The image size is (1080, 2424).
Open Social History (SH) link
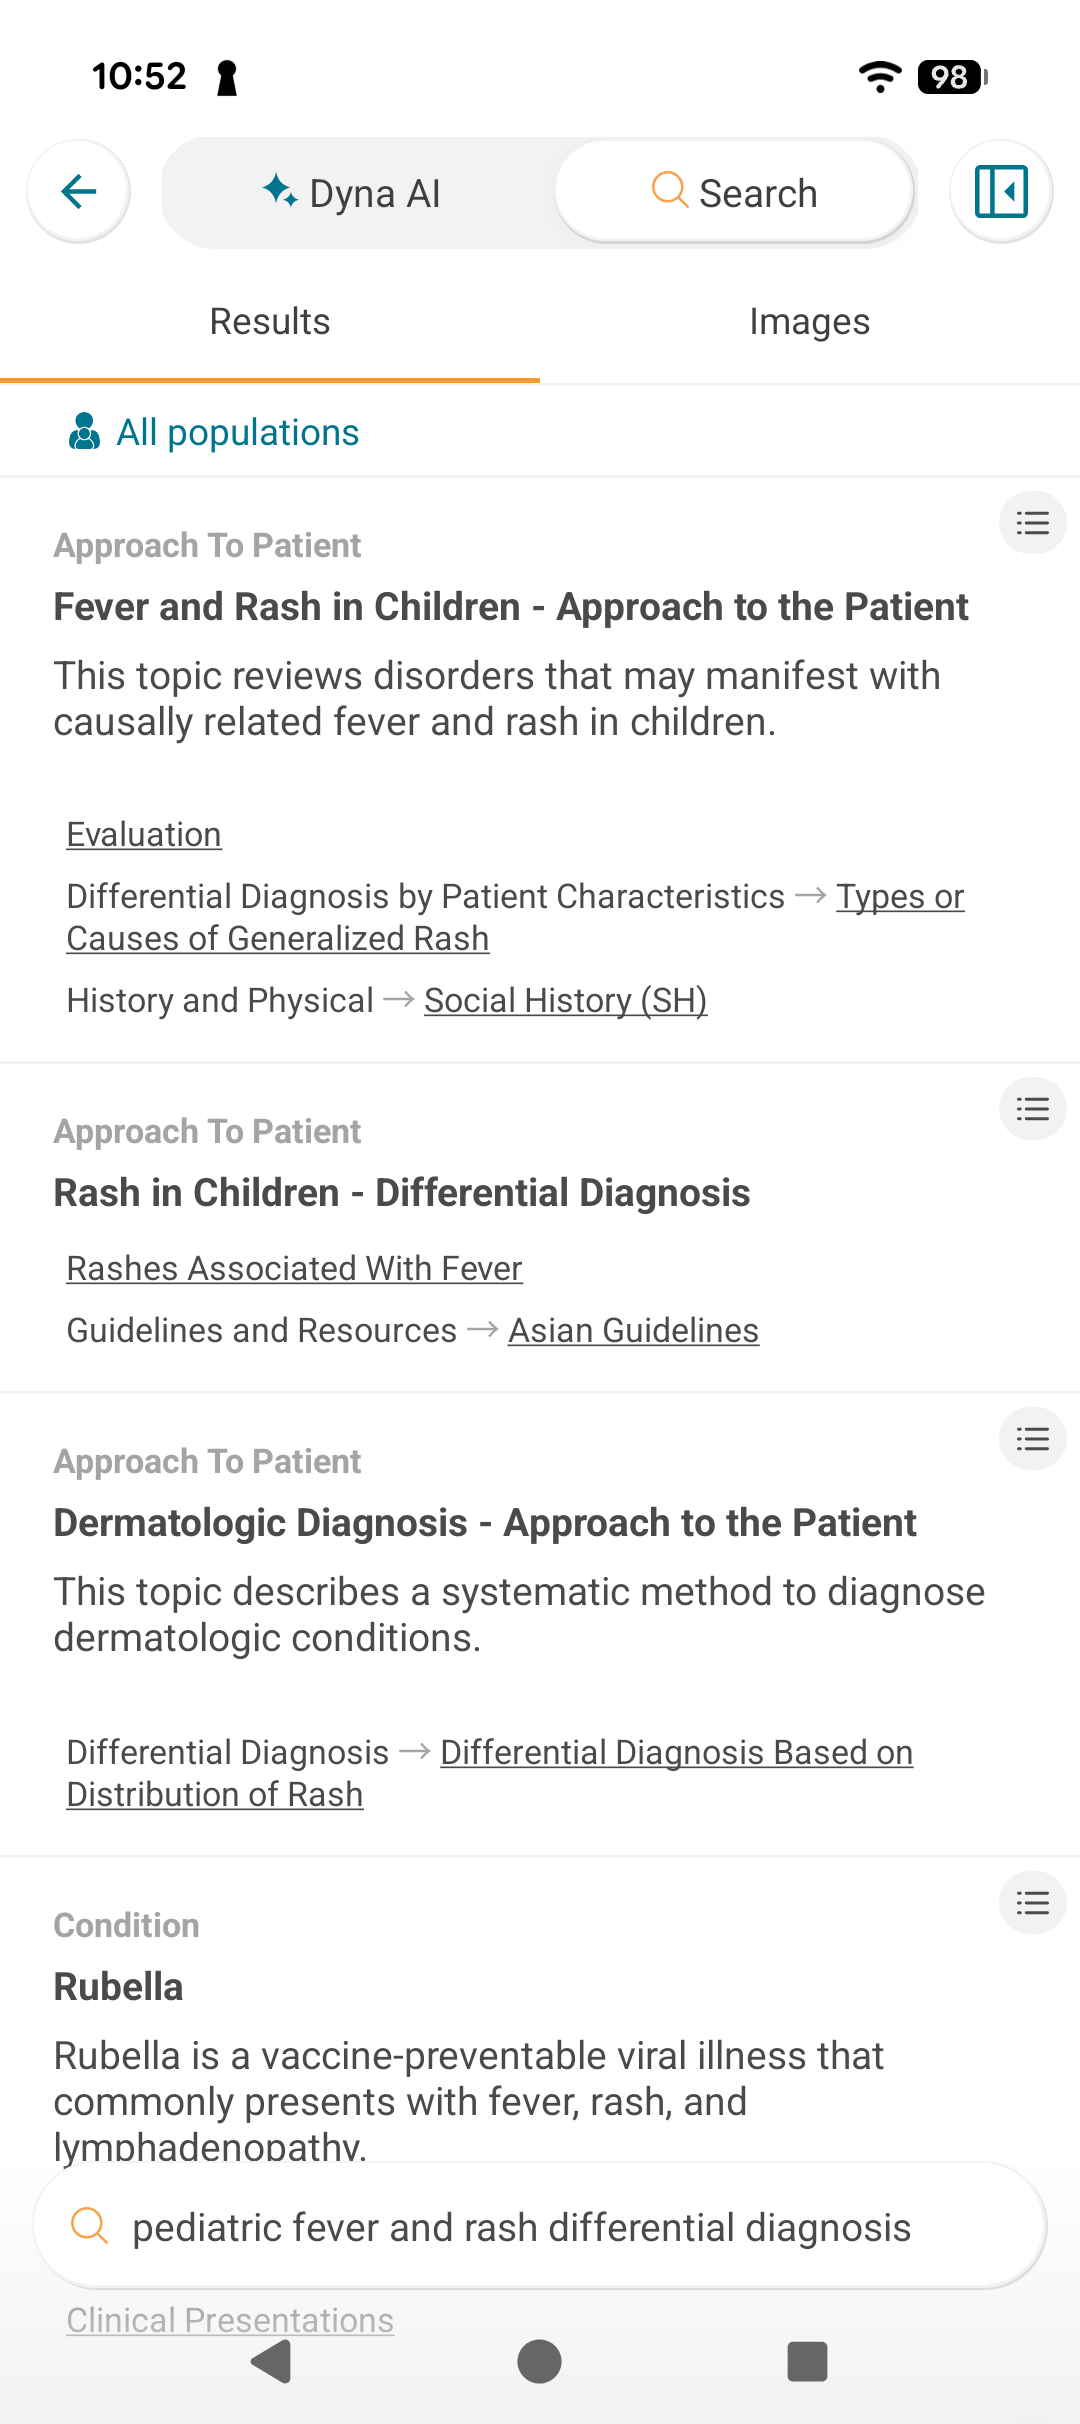click(566, 1000)
